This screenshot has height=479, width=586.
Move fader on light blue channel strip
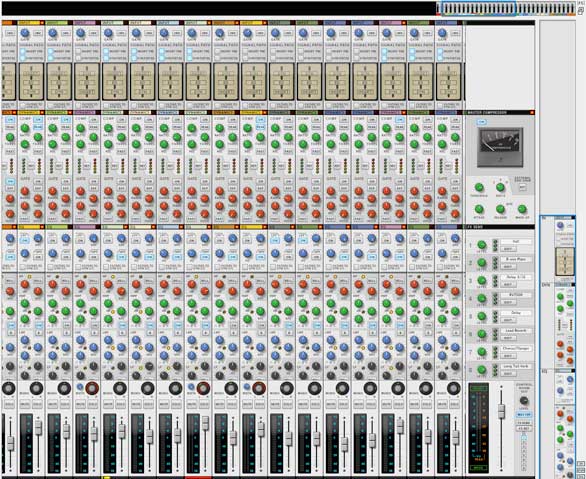click(x=177, y=436)
